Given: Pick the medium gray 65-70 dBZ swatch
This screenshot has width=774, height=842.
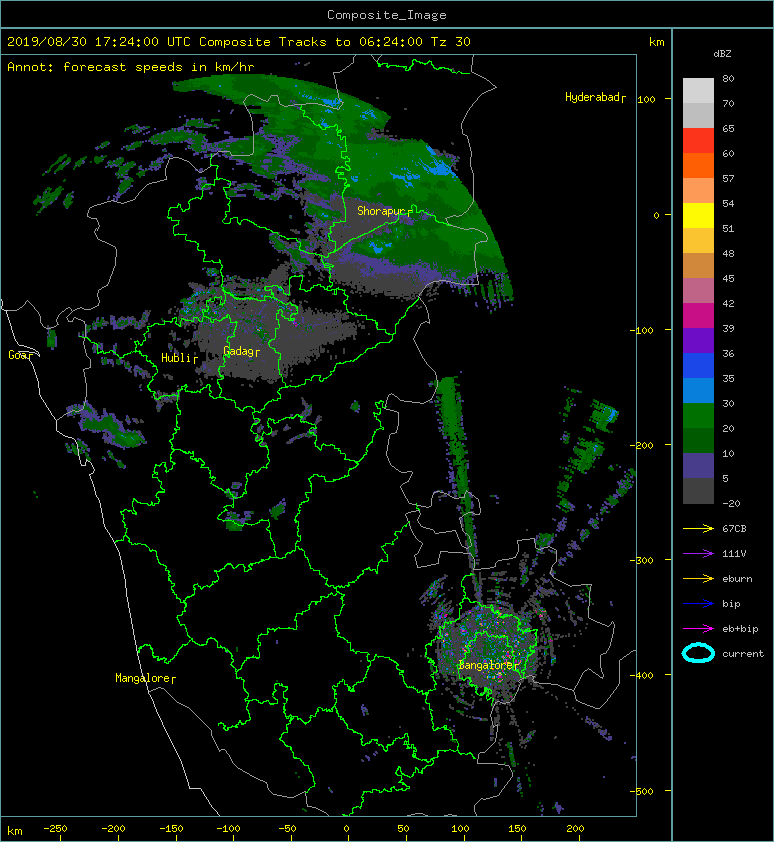Looking at the screenshot, I should pyautogui.click(x=698, y=115).
